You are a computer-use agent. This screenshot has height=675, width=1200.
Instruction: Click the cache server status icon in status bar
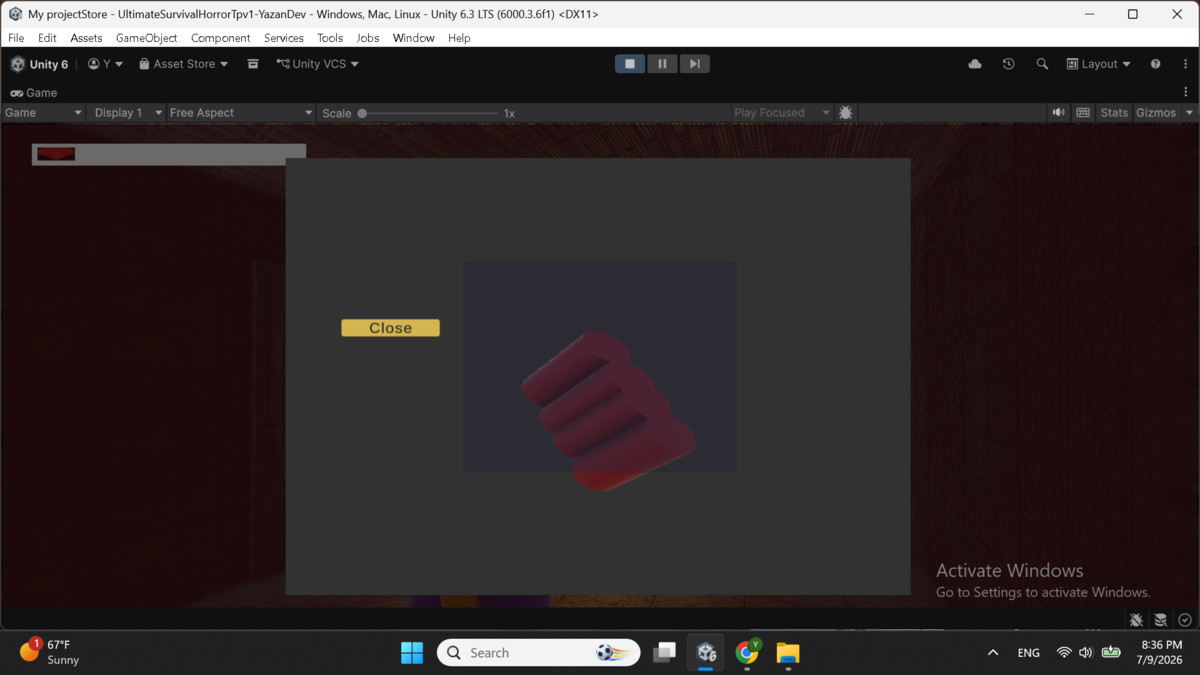1161,620
